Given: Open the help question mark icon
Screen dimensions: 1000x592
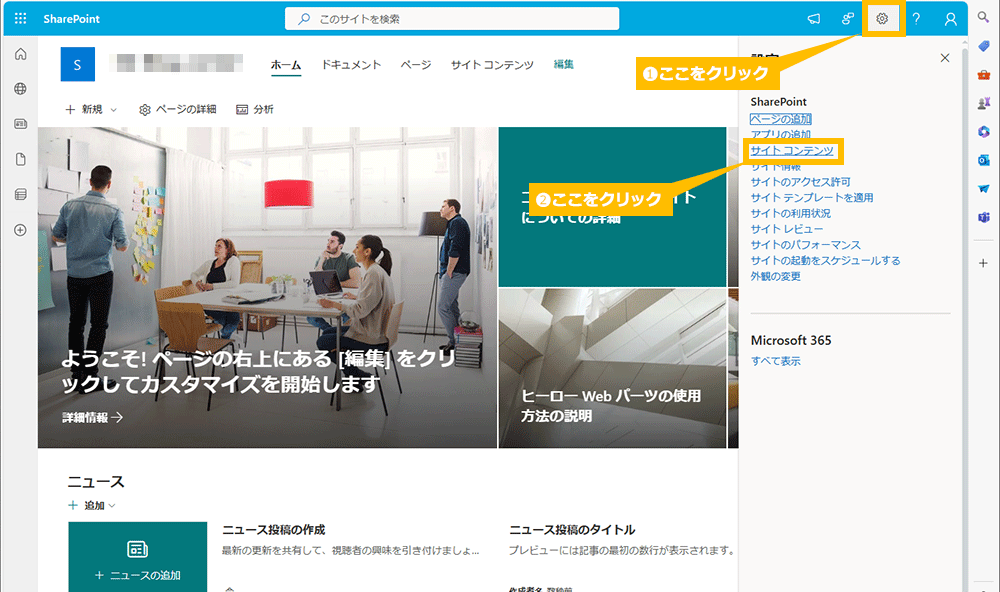Looking at the screenshot, I should pyautogui.click(x=916, y=19).
